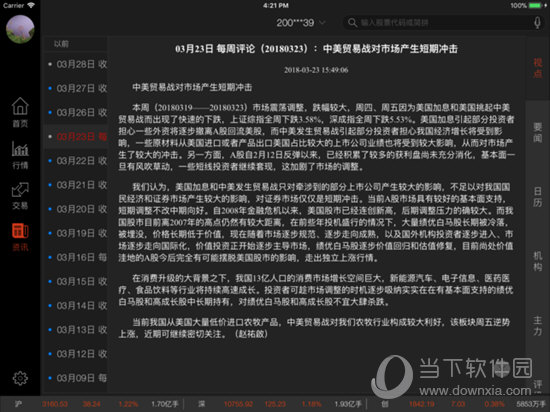Tap the magnifier search icon
The width and height of the screenshot is (550, 412).
[352, 23]
